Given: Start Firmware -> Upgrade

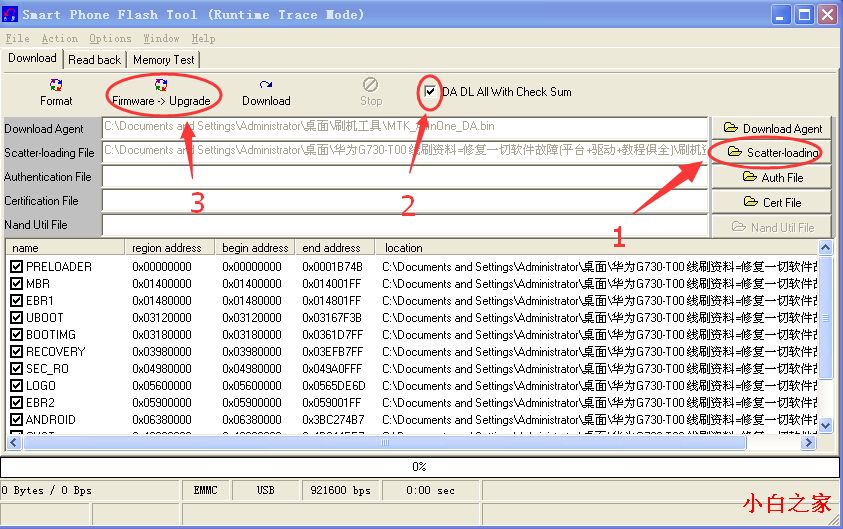Looking at the screenshot, I should point(161,92).
